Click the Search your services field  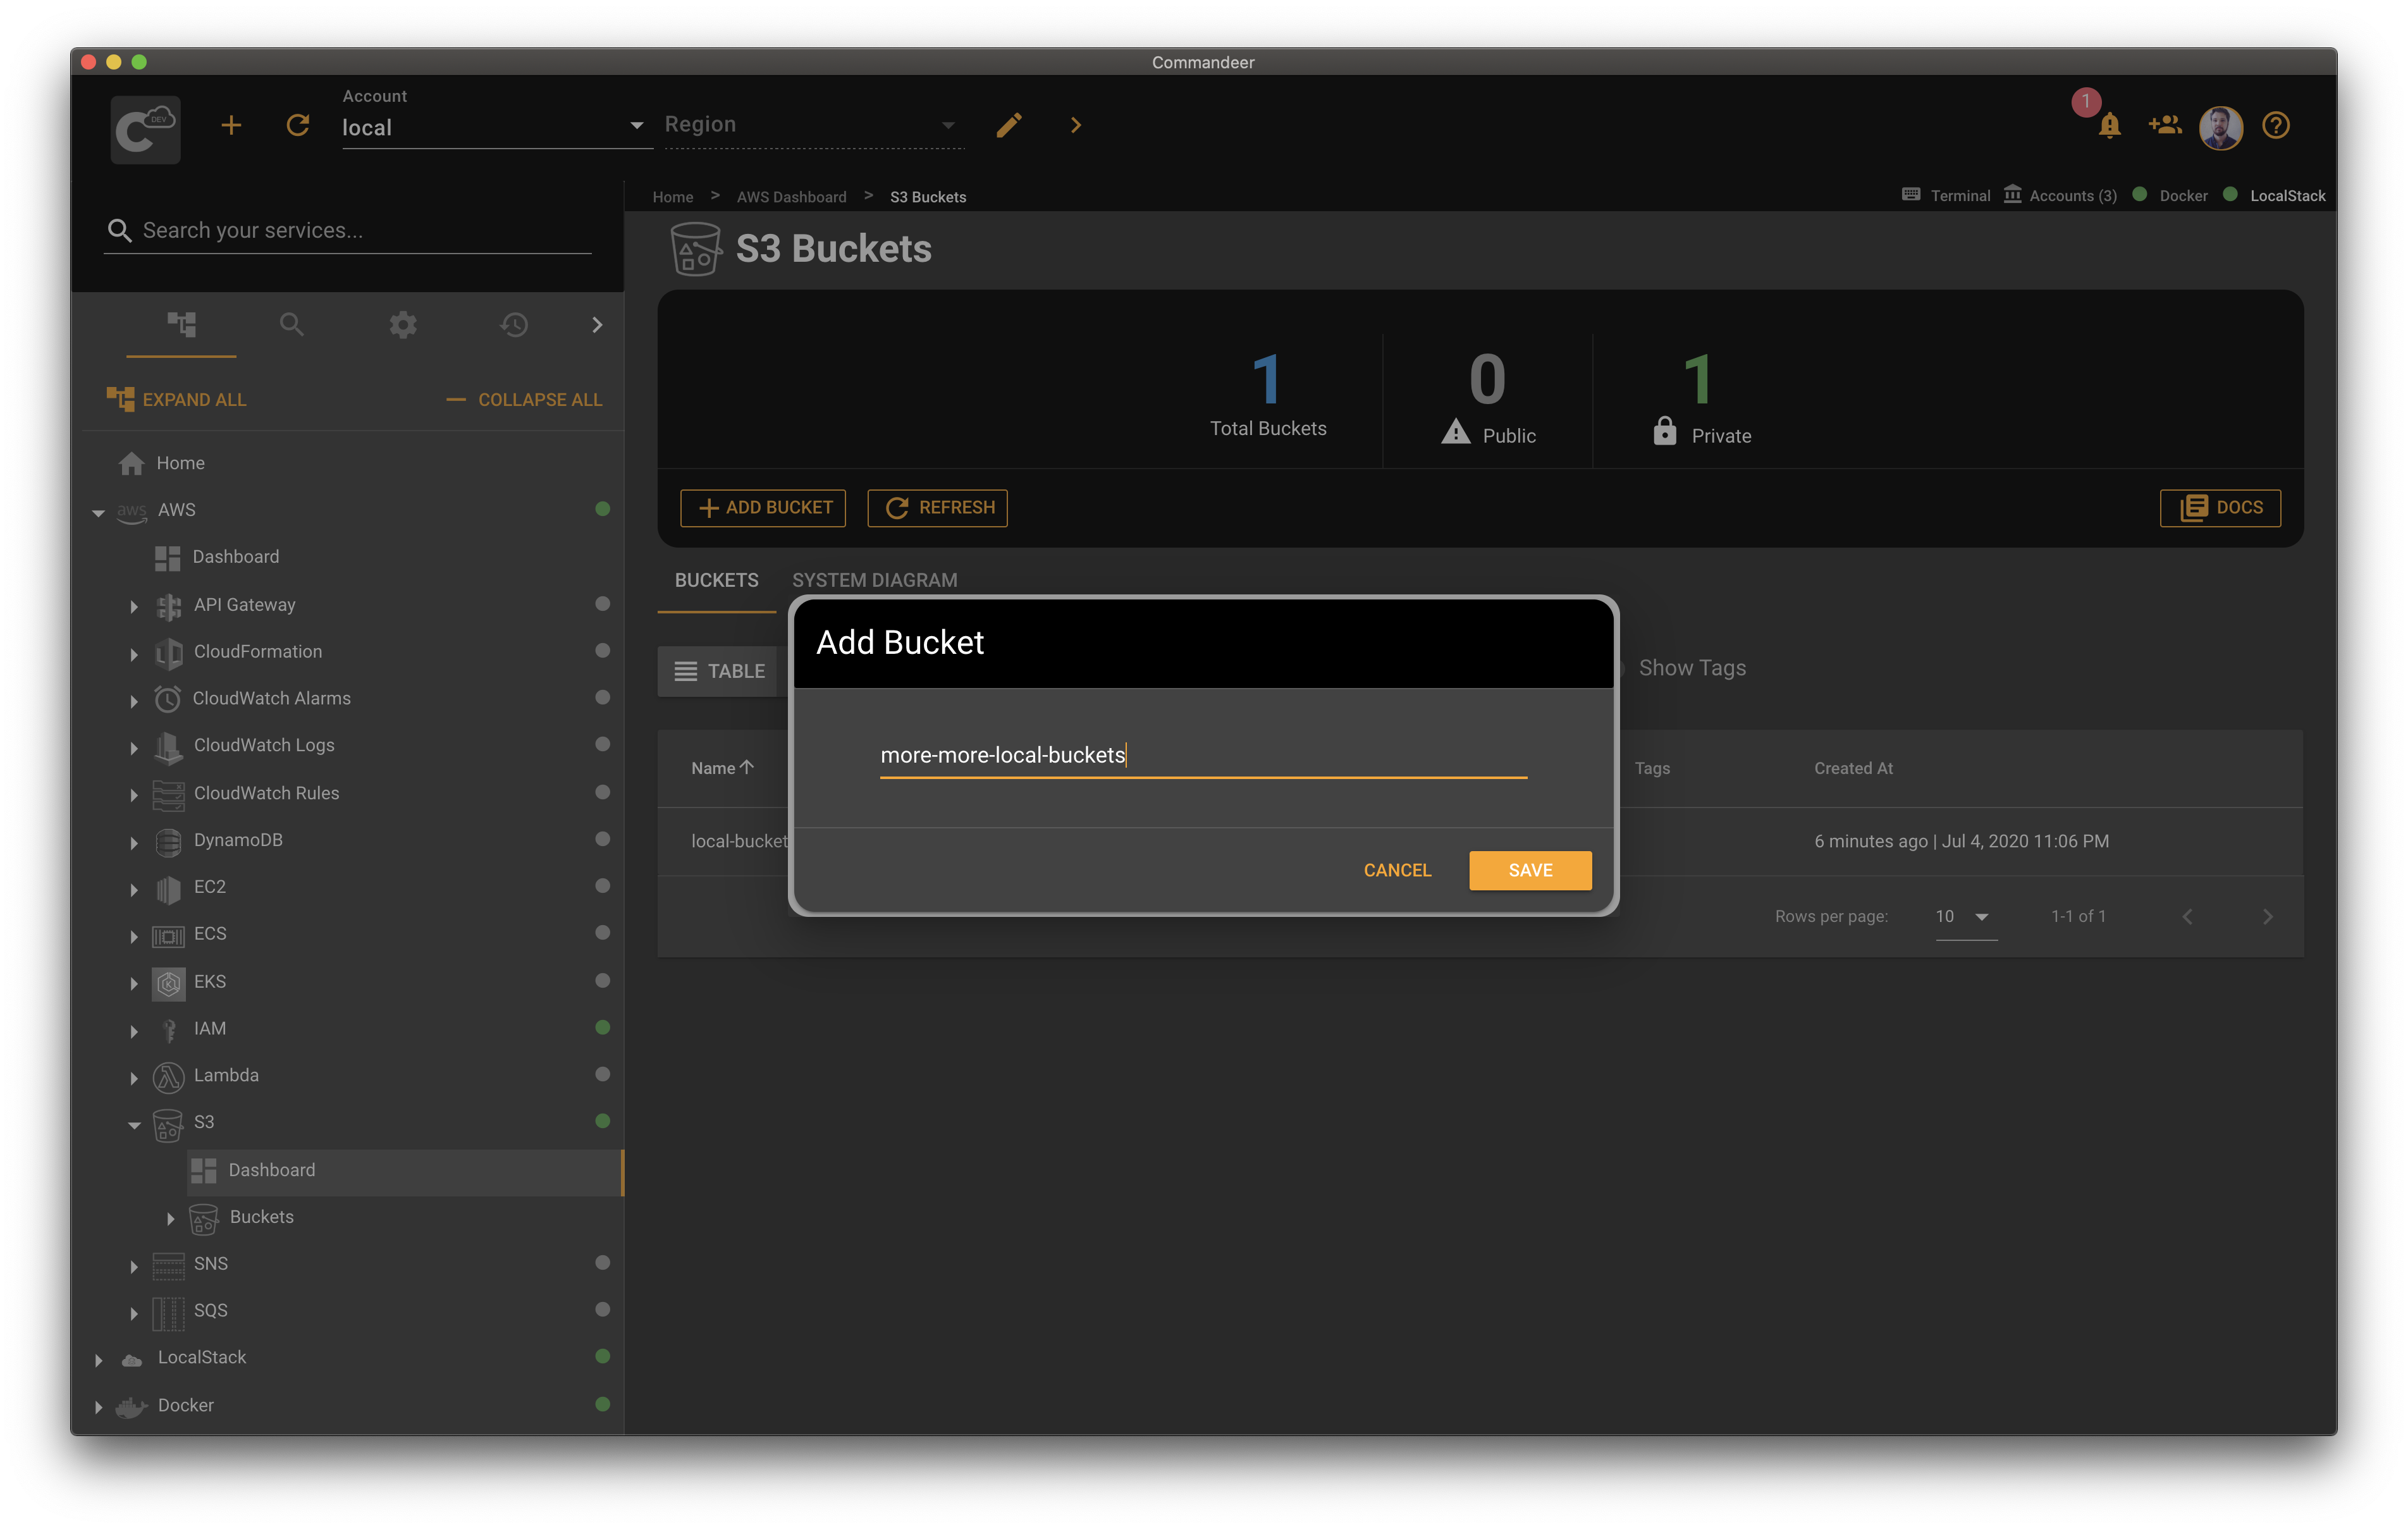[348, 230]
